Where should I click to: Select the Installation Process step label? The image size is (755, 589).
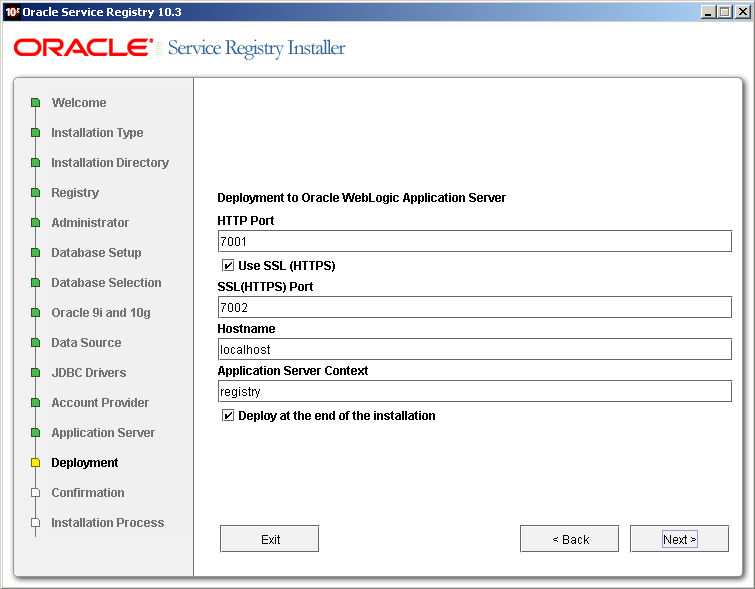coord(108,523)
